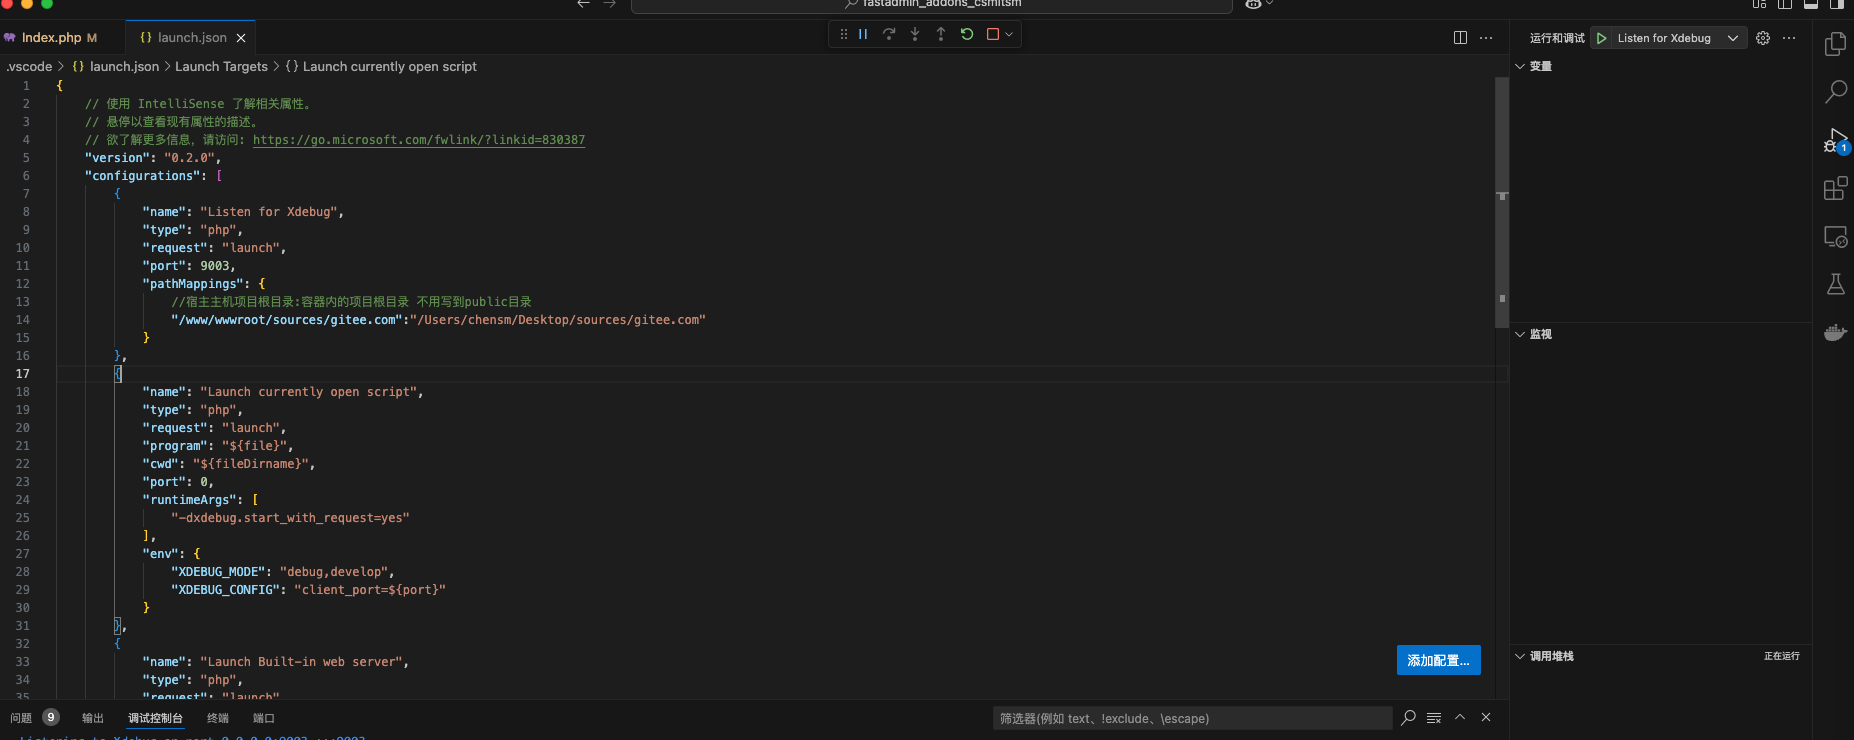Open the Search view
This screenshot has height=740, width=1854.
tap(1836, 92)
